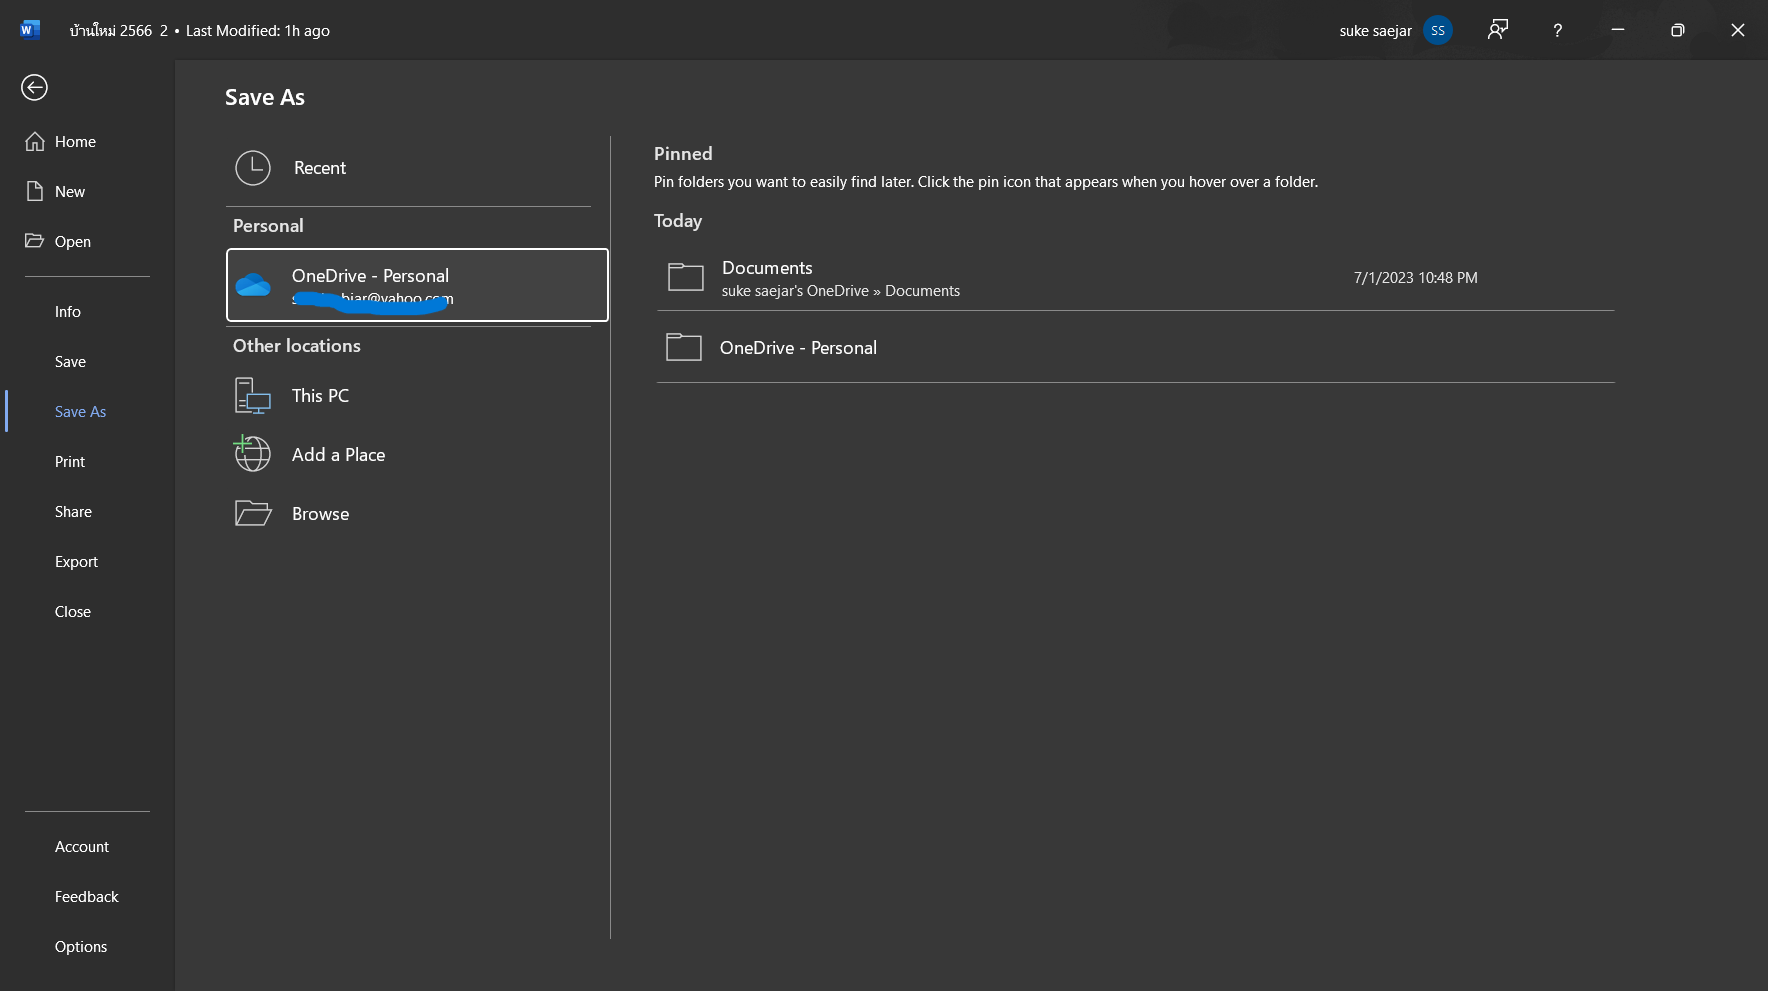Restore down the Word window
The height and width of the screenshot is (992, 1768).
click(1677, 30)
